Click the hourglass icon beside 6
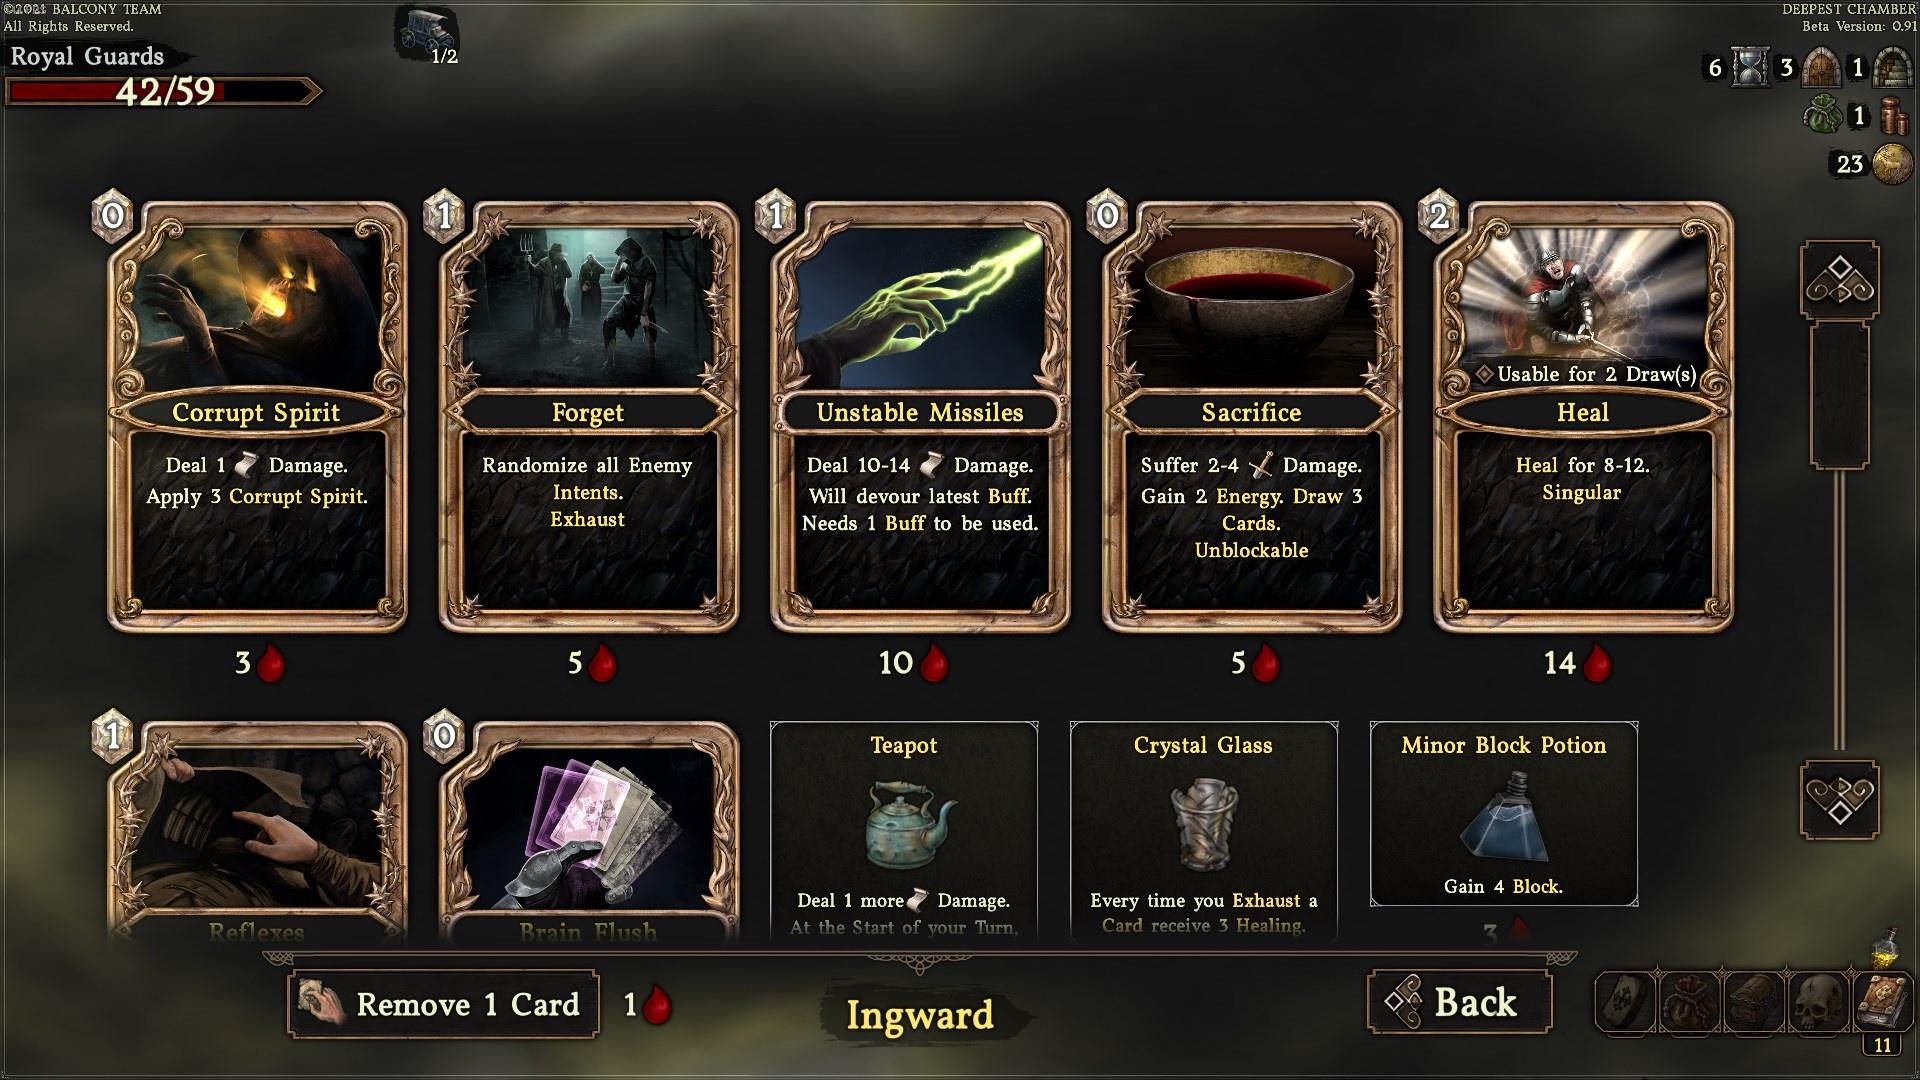 point(1750,67)
